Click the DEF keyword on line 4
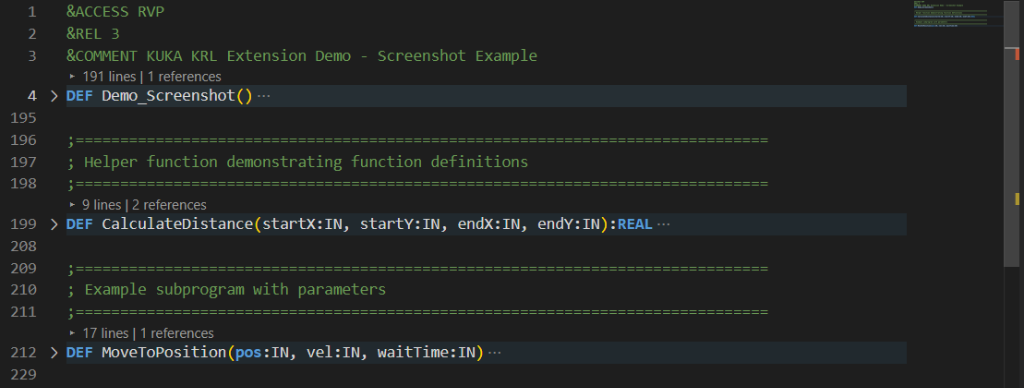 click(x=80, y=96)
